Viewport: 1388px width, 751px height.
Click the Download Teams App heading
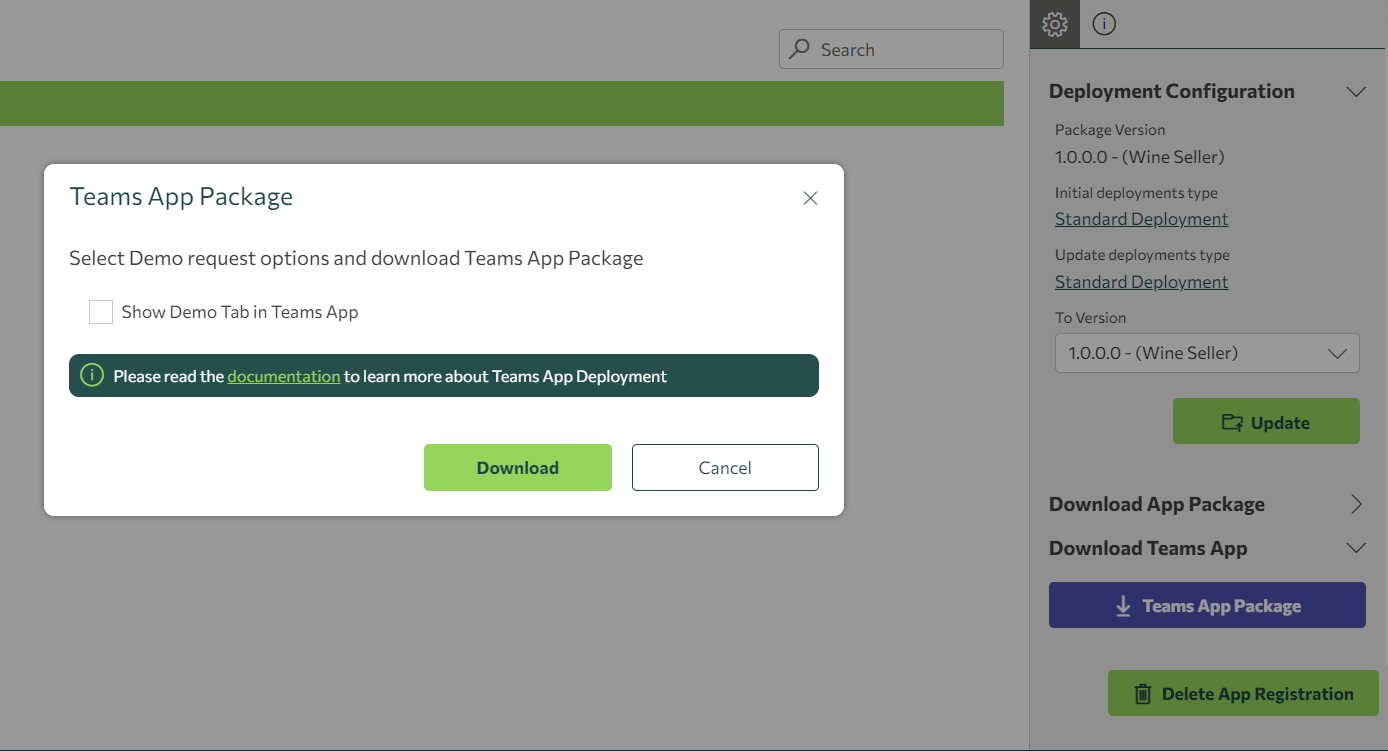click(x=1148, y=548)
